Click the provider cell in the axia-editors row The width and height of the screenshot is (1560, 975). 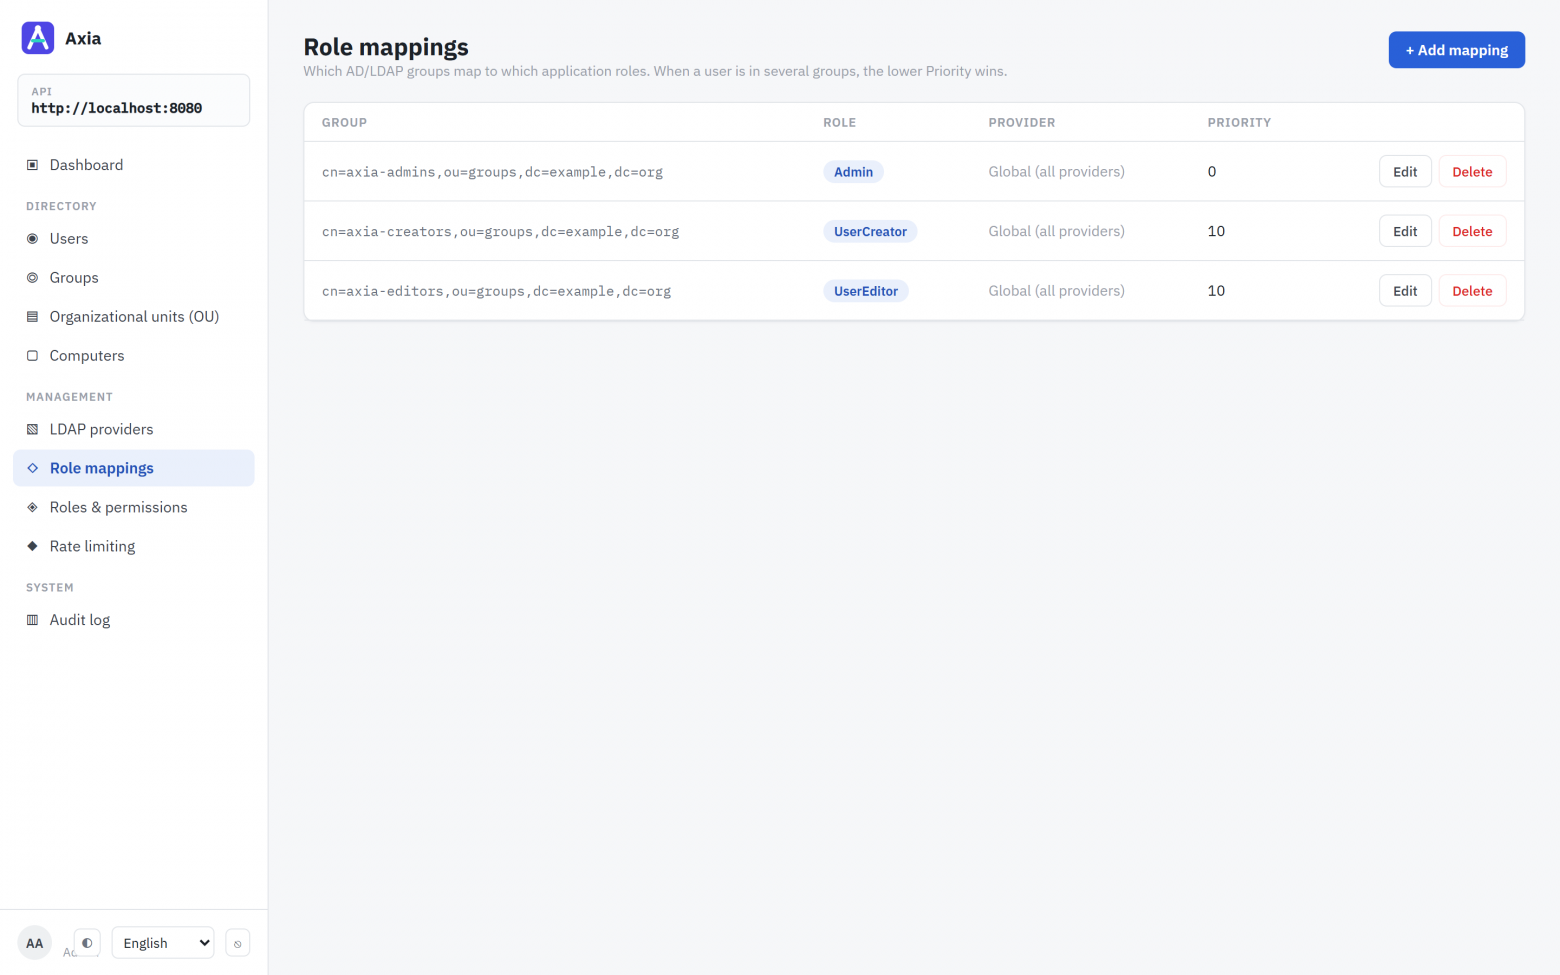pyautogui.click(x=1056, y=291)
